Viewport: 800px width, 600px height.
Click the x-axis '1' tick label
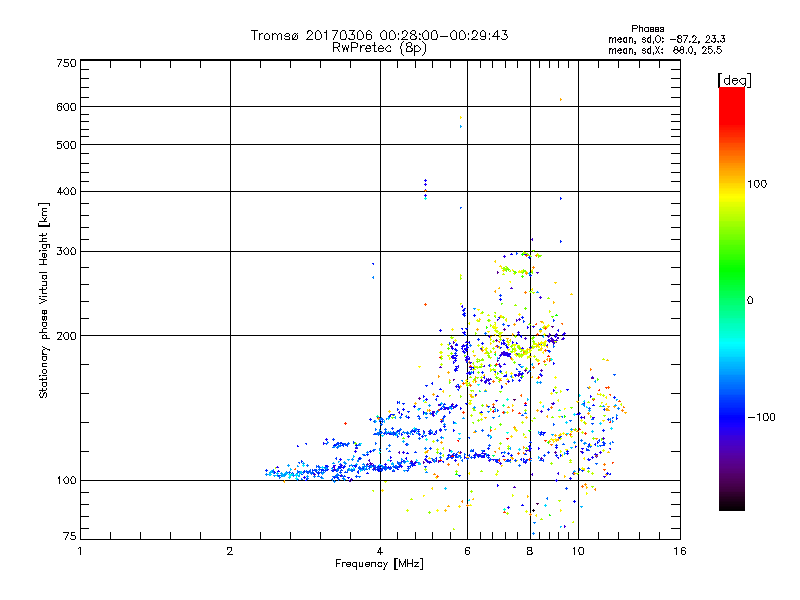point(80,551)
